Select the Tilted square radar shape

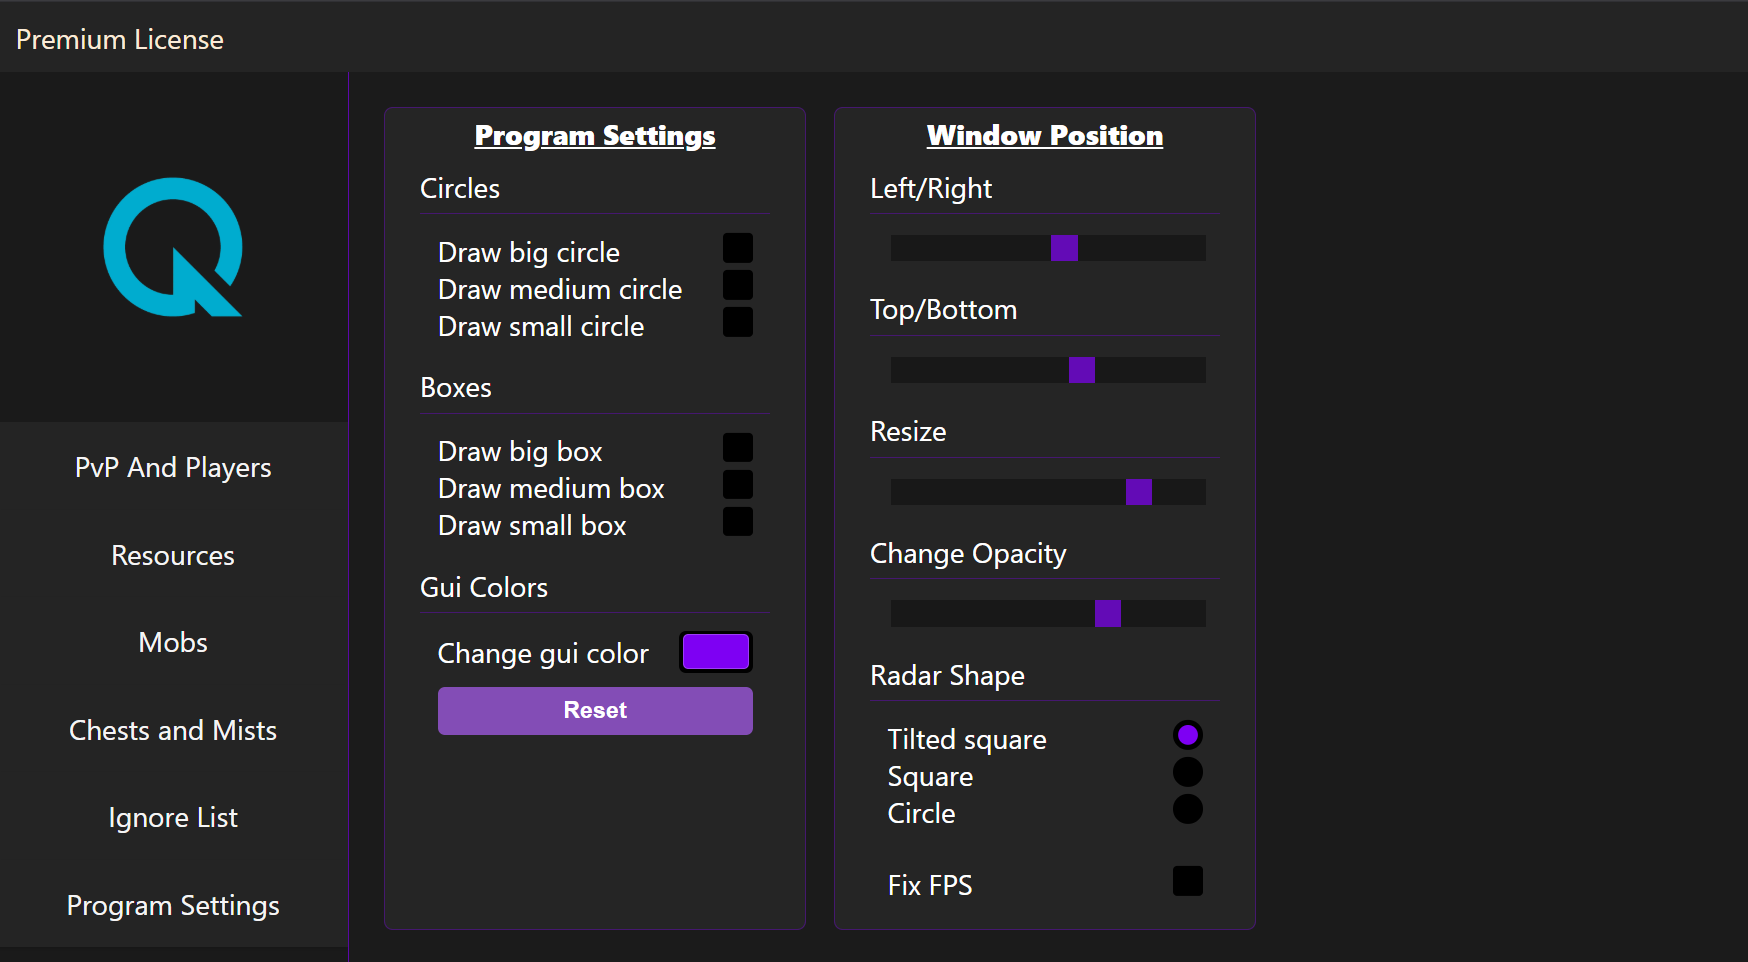click(x=1188, y=735)
